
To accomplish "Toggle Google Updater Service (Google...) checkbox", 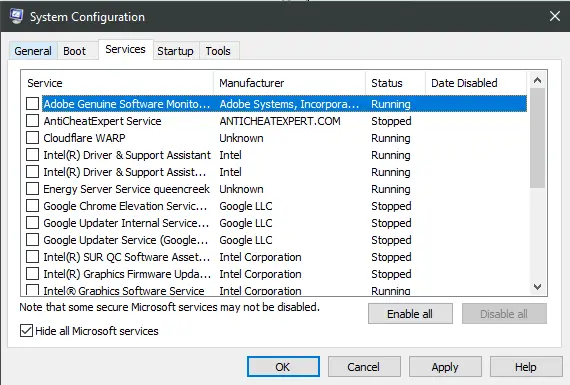I will pyautogui.click(x=32, y=240).
